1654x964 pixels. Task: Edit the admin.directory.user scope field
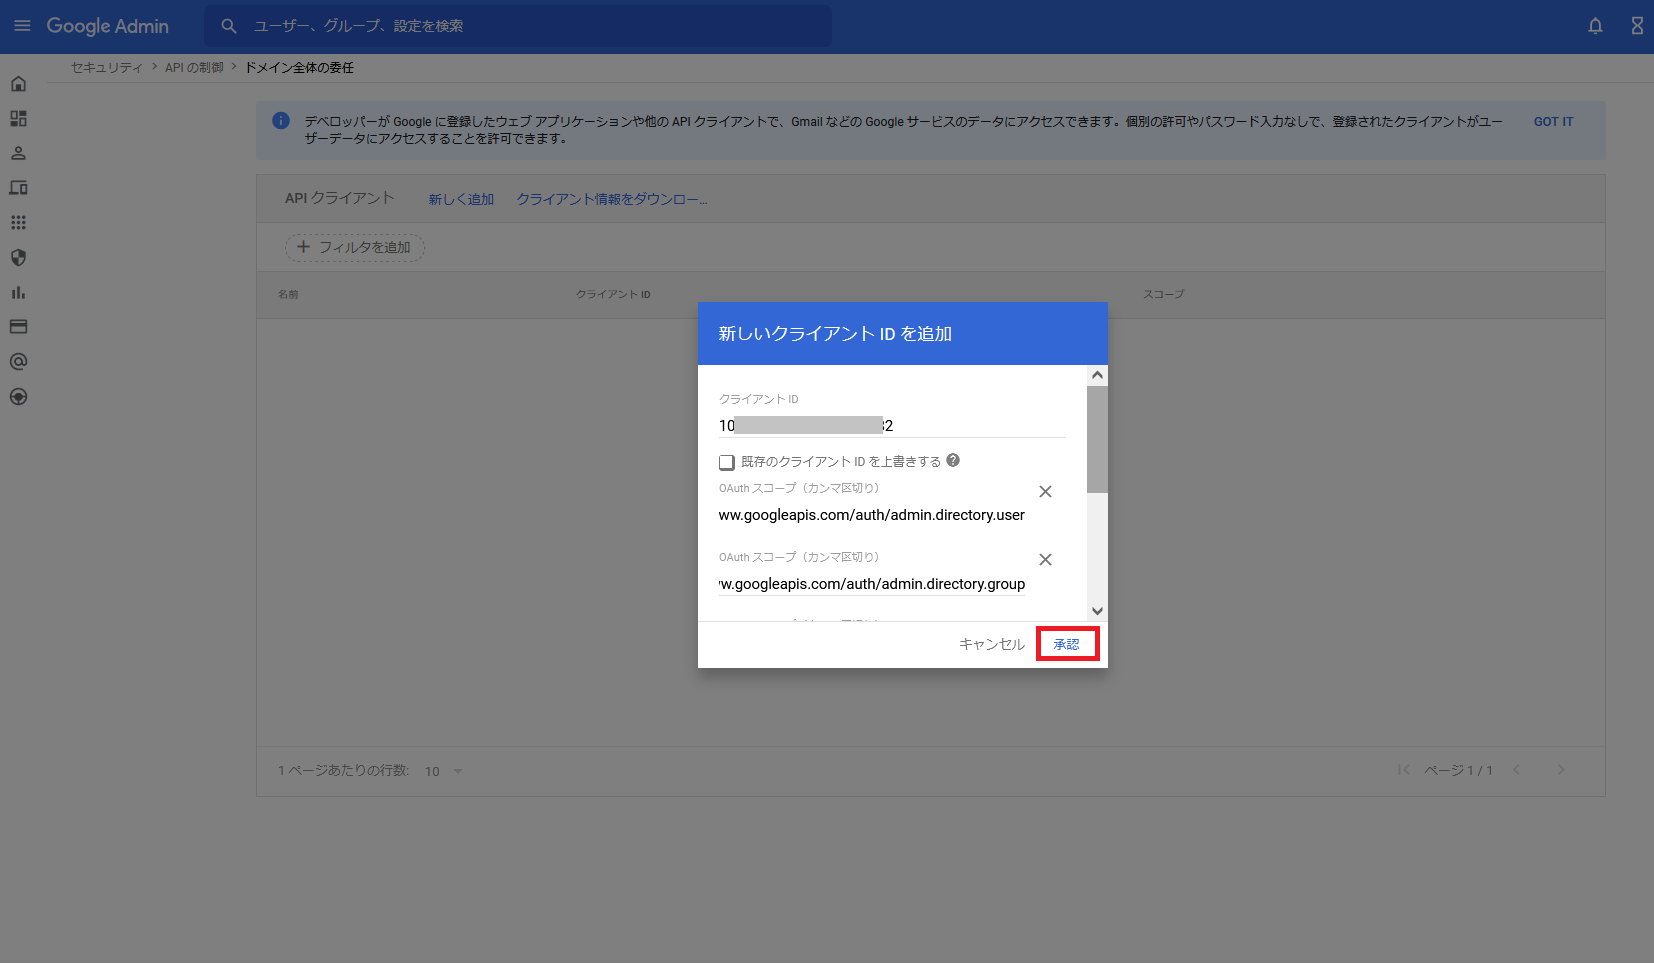coord(872,515)
